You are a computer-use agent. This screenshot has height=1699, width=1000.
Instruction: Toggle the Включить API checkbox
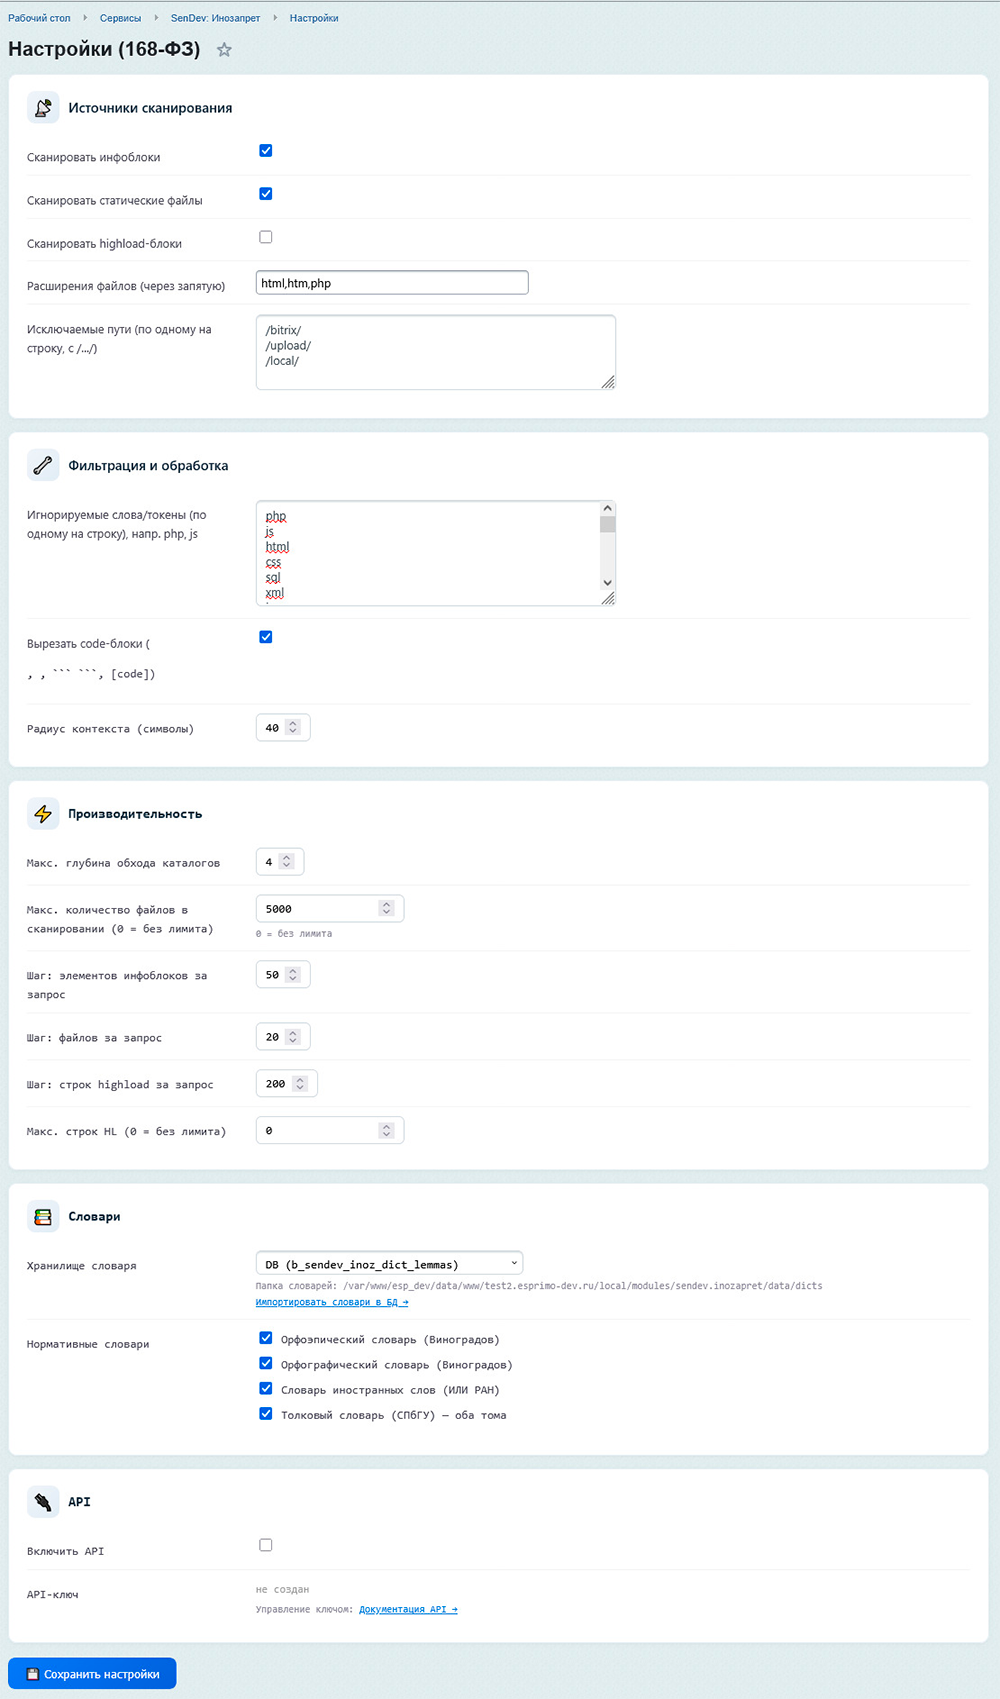(266, 1545)
